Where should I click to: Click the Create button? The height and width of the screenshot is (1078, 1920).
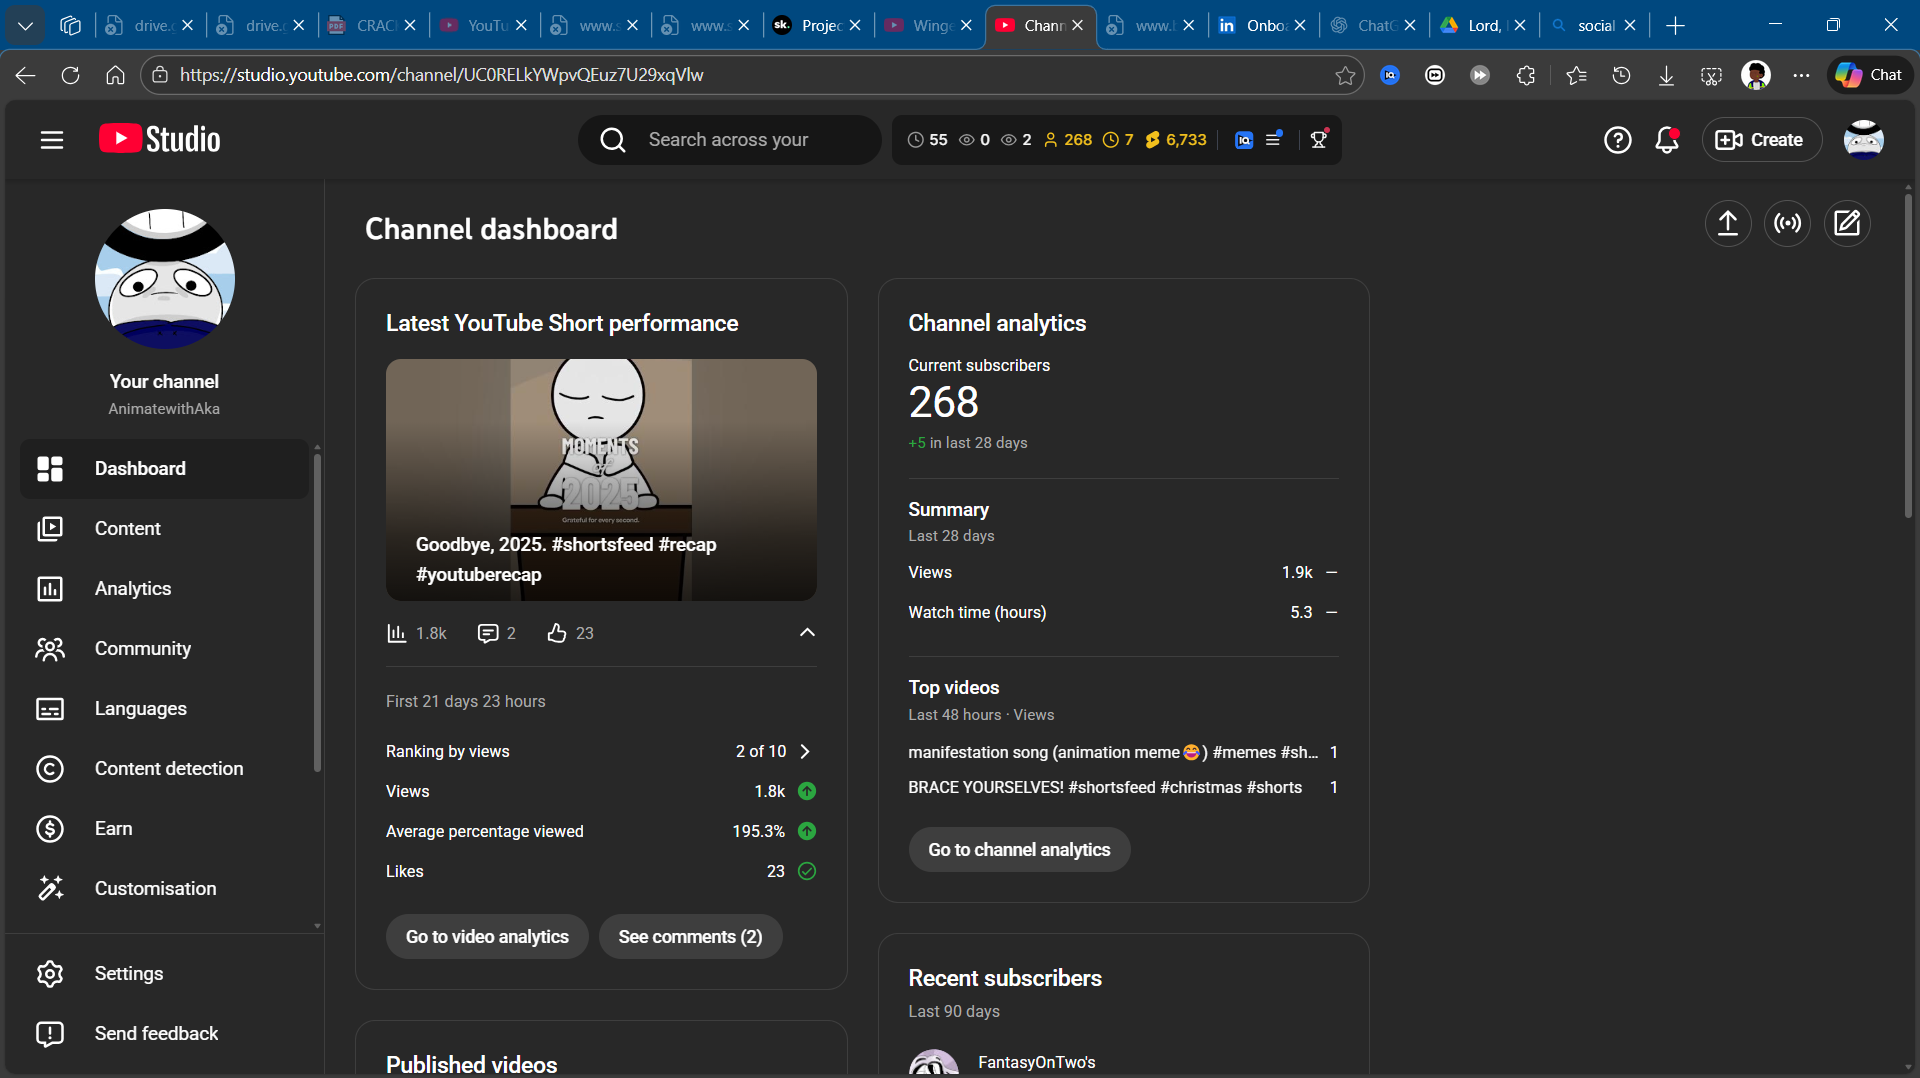pos(1761,140)
